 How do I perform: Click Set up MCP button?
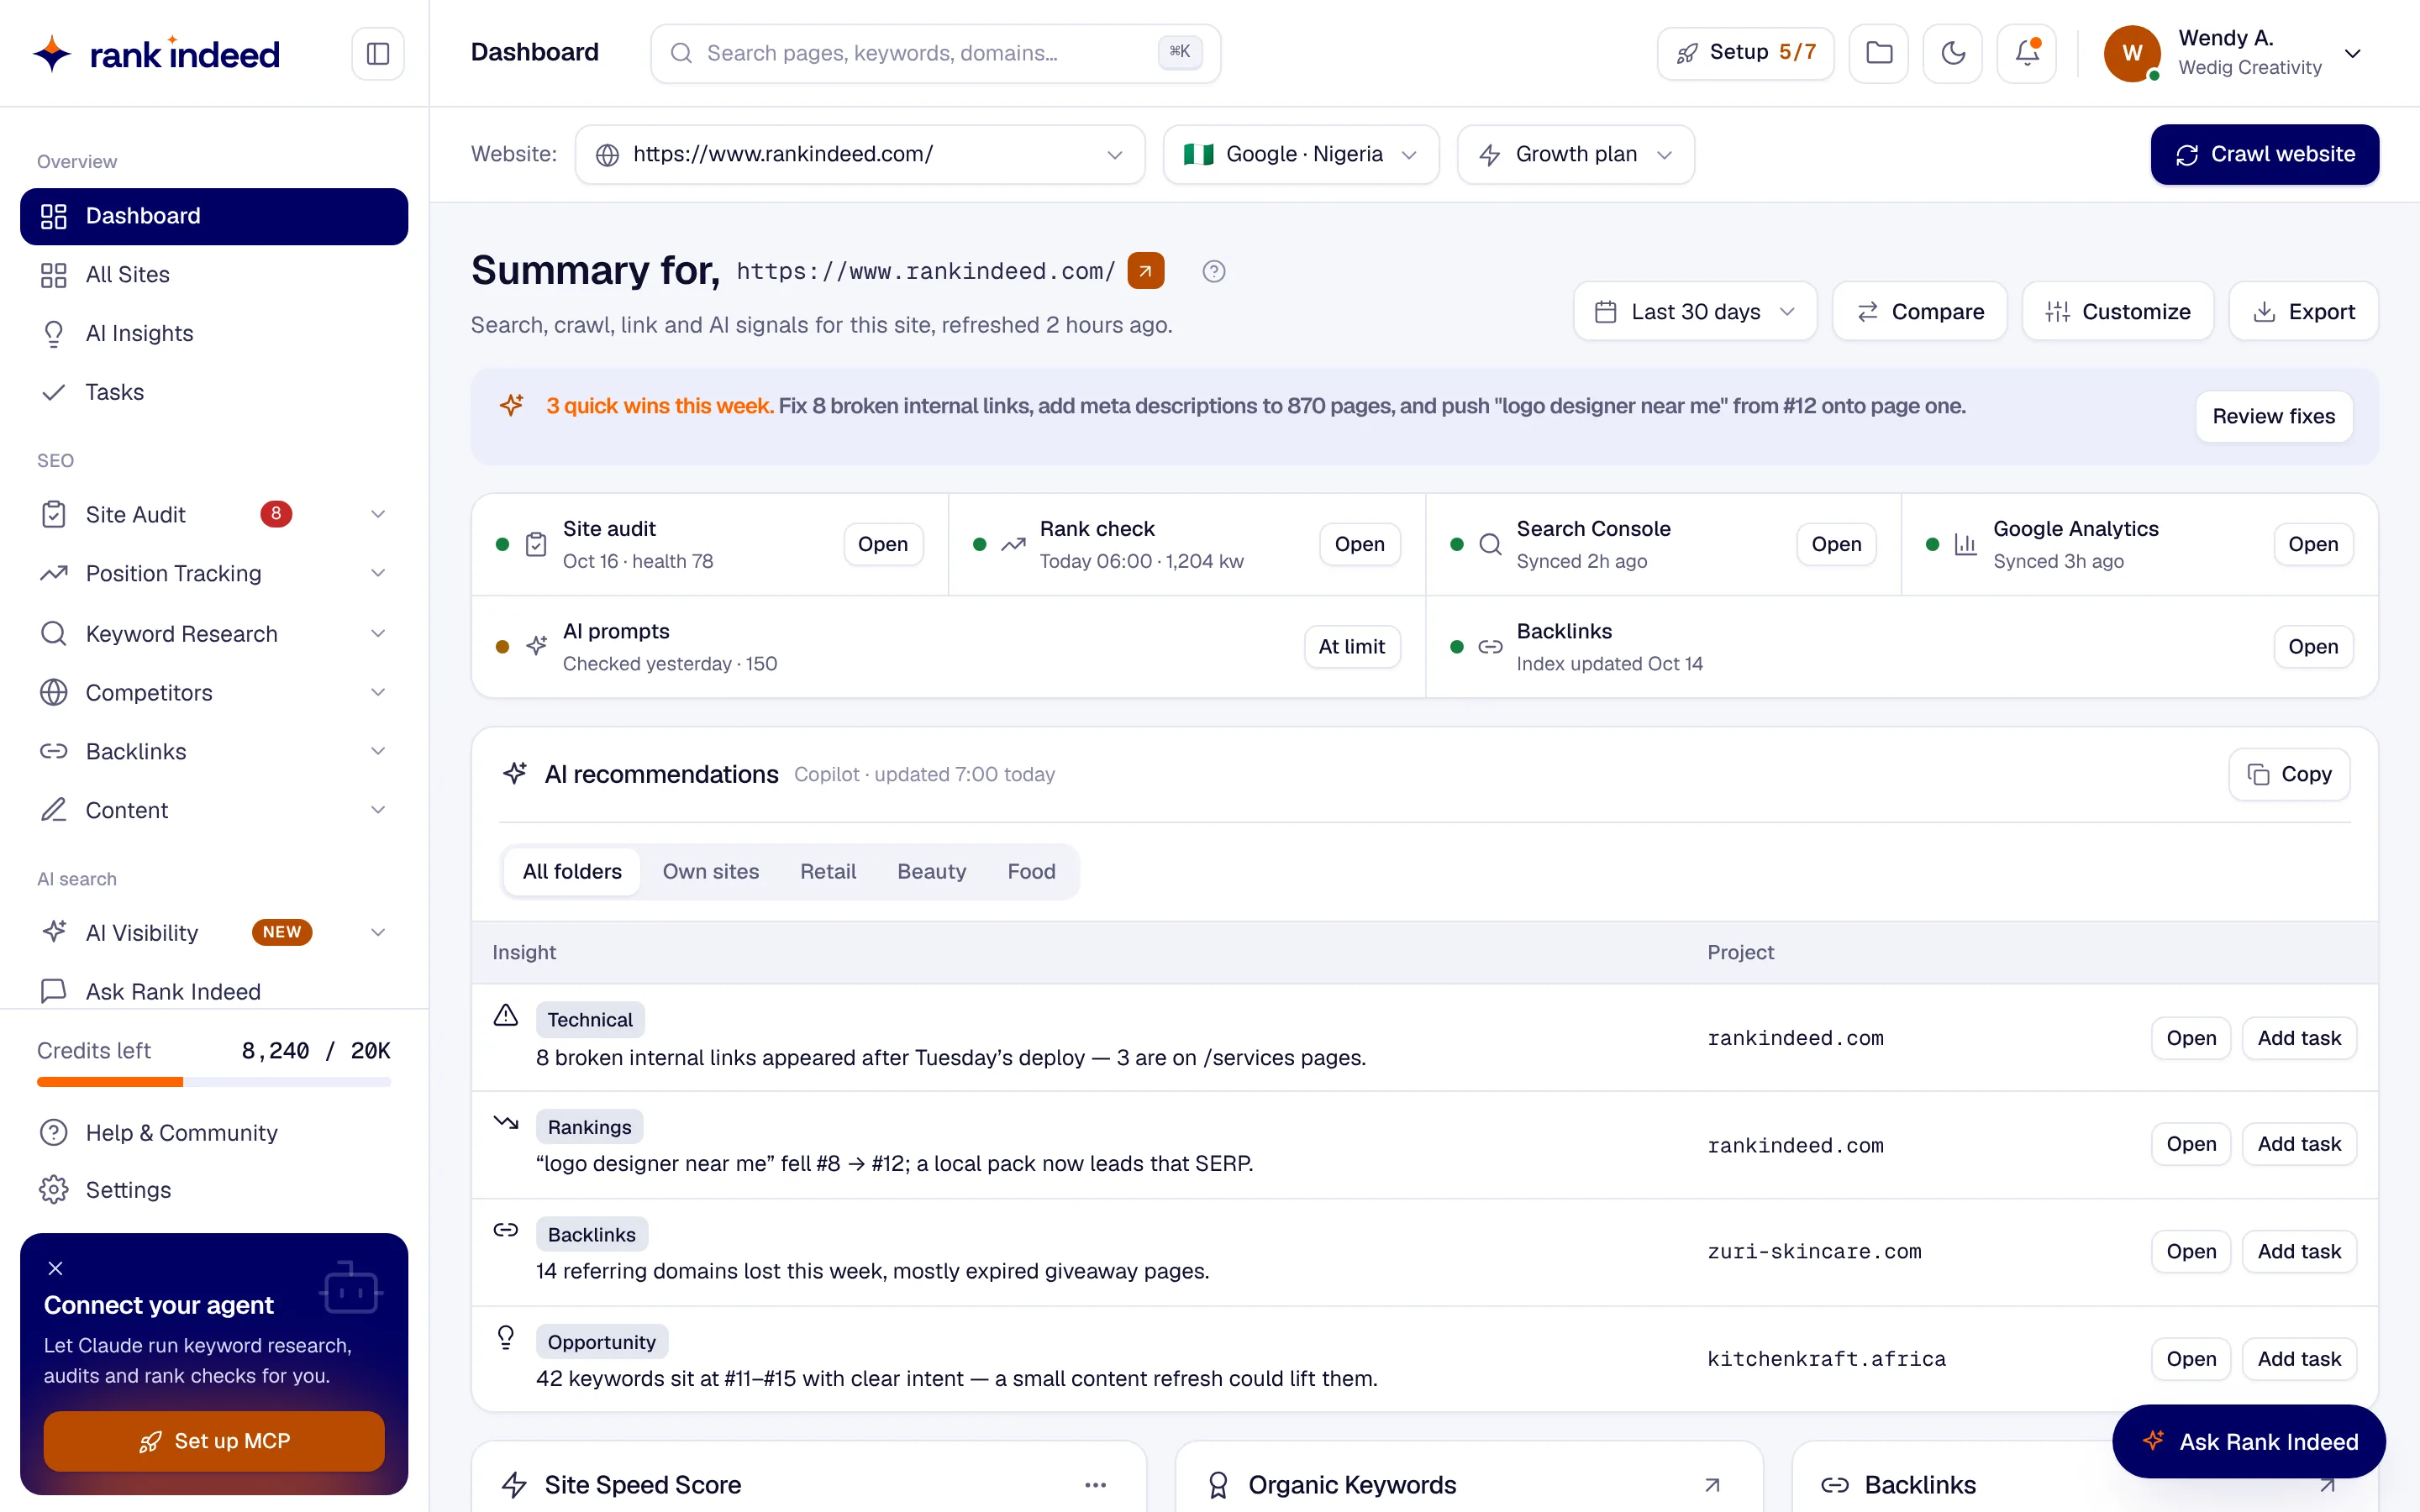(x=214, y=1441)
